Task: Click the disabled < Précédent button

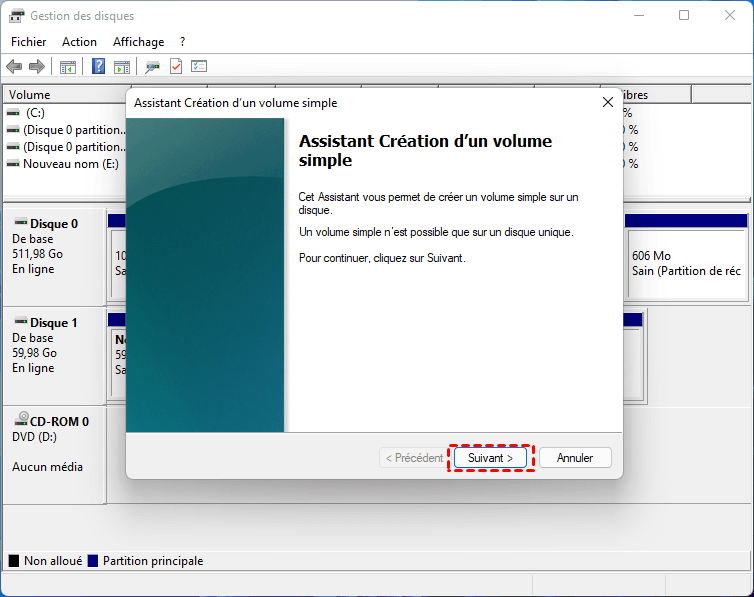Action: 414,458
